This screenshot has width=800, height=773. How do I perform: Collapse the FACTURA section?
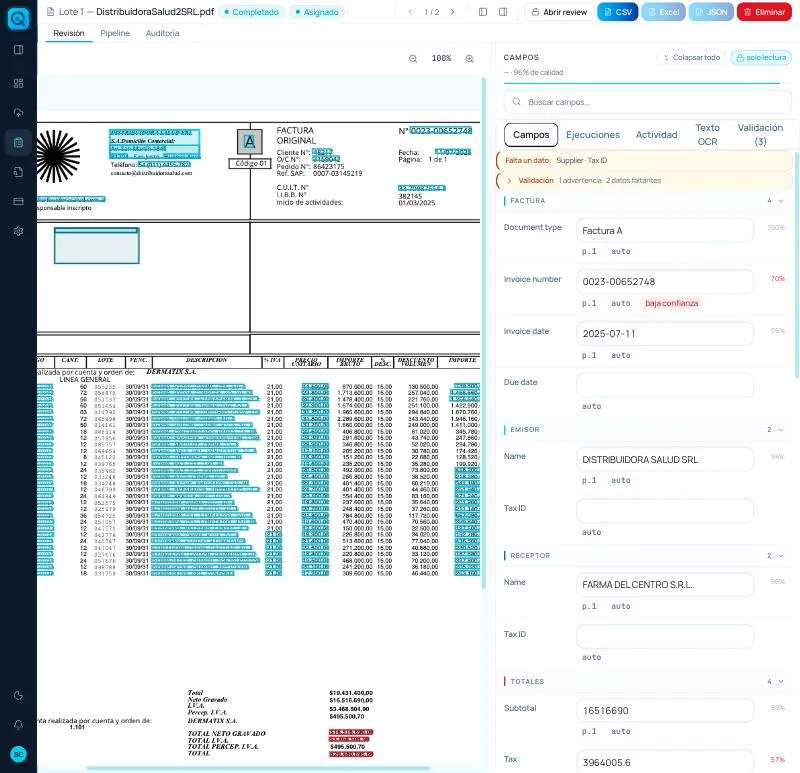coord(781,201)
